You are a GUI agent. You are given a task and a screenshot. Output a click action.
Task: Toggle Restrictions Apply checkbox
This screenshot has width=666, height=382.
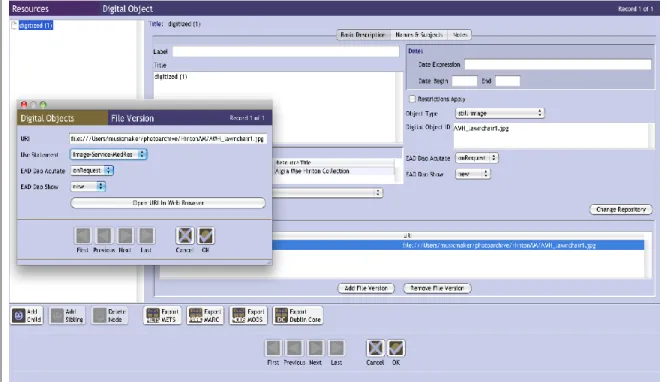pyautogui.click(x=412, y=99)
